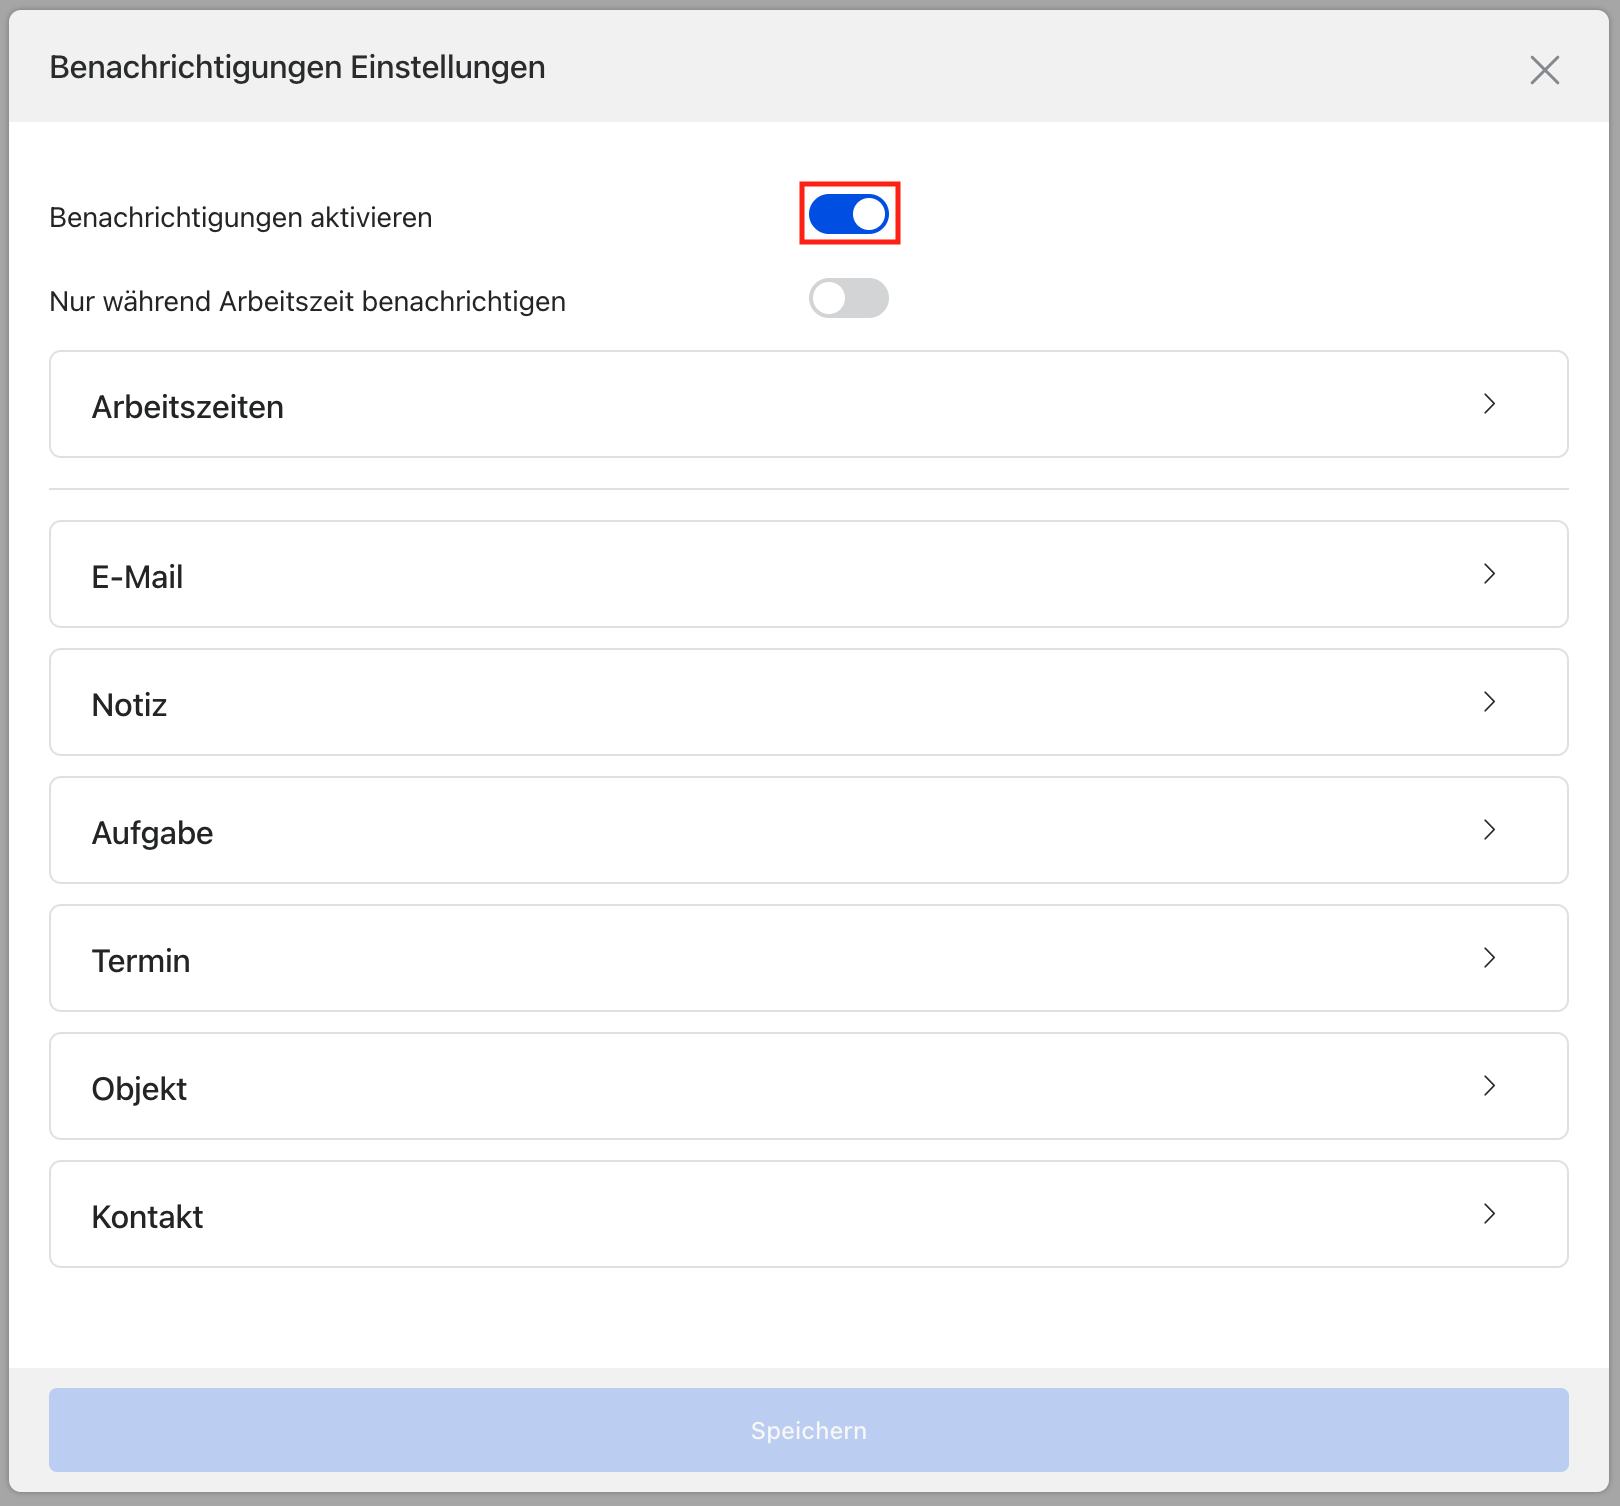Open the Objekt settings entry
The height and width of the screenshot is (1506, 1620).
pos(140,1089)
